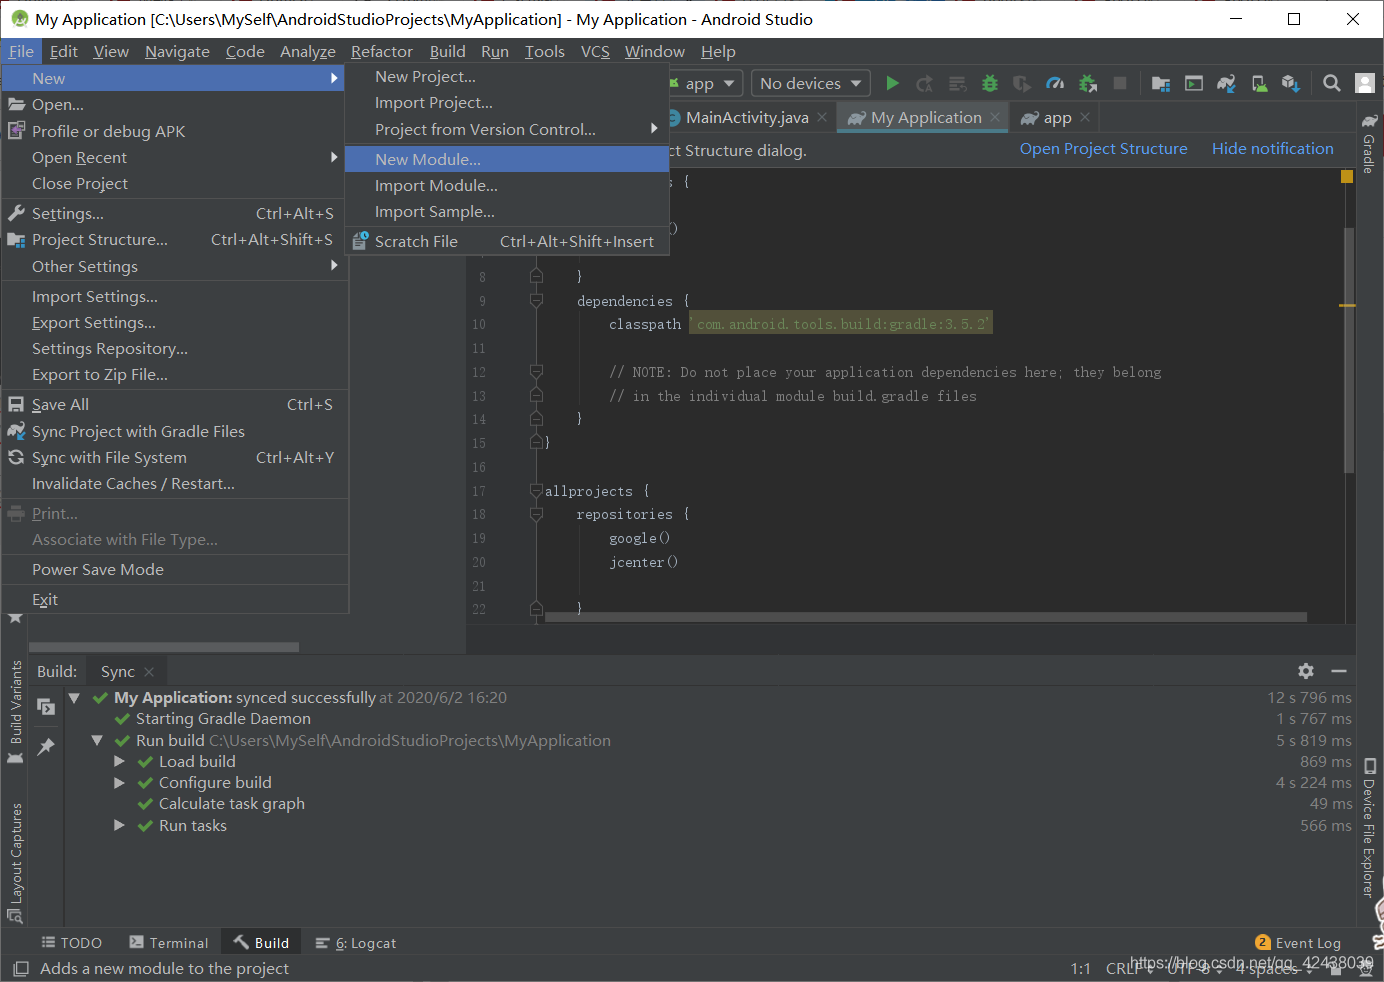Click the classpath gradle string in editor

click(841, 324)
